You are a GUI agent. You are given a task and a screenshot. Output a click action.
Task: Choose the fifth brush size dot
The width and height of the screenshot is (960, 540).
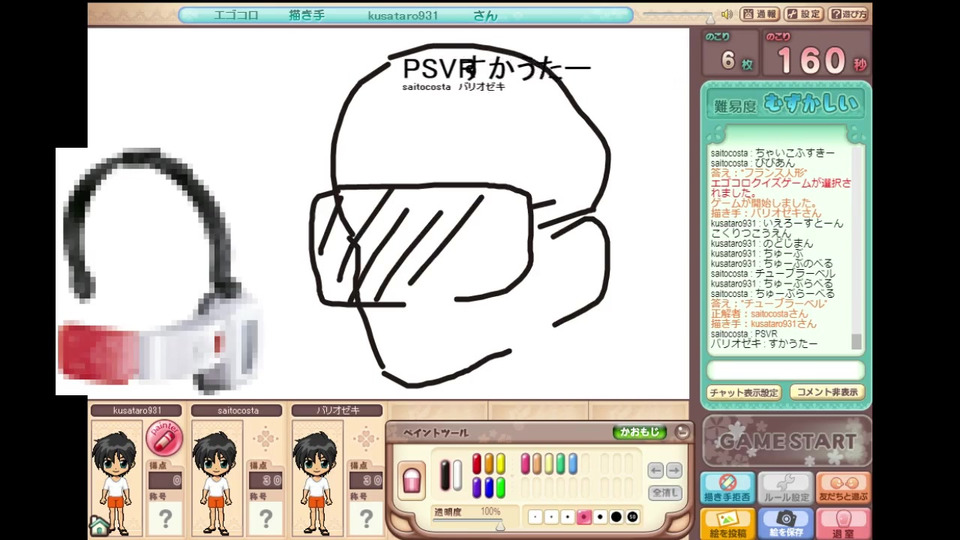pos(600,517)
